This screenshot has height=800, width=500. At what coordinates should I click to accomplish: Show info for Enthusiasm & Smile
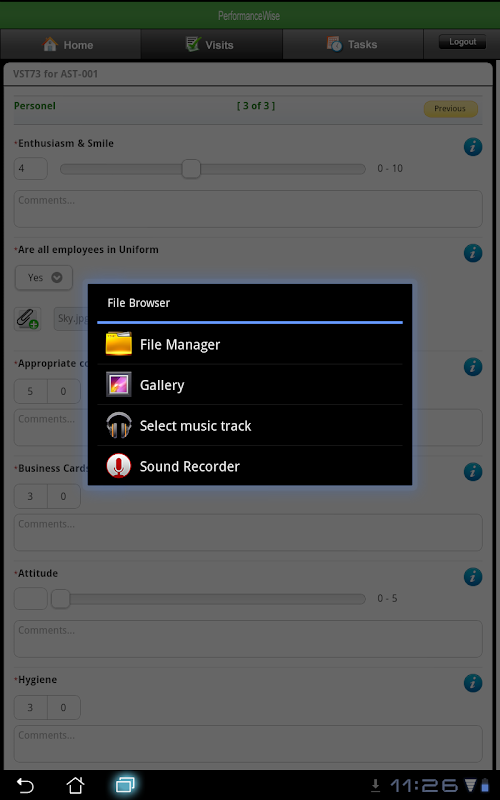coord(473,147)
